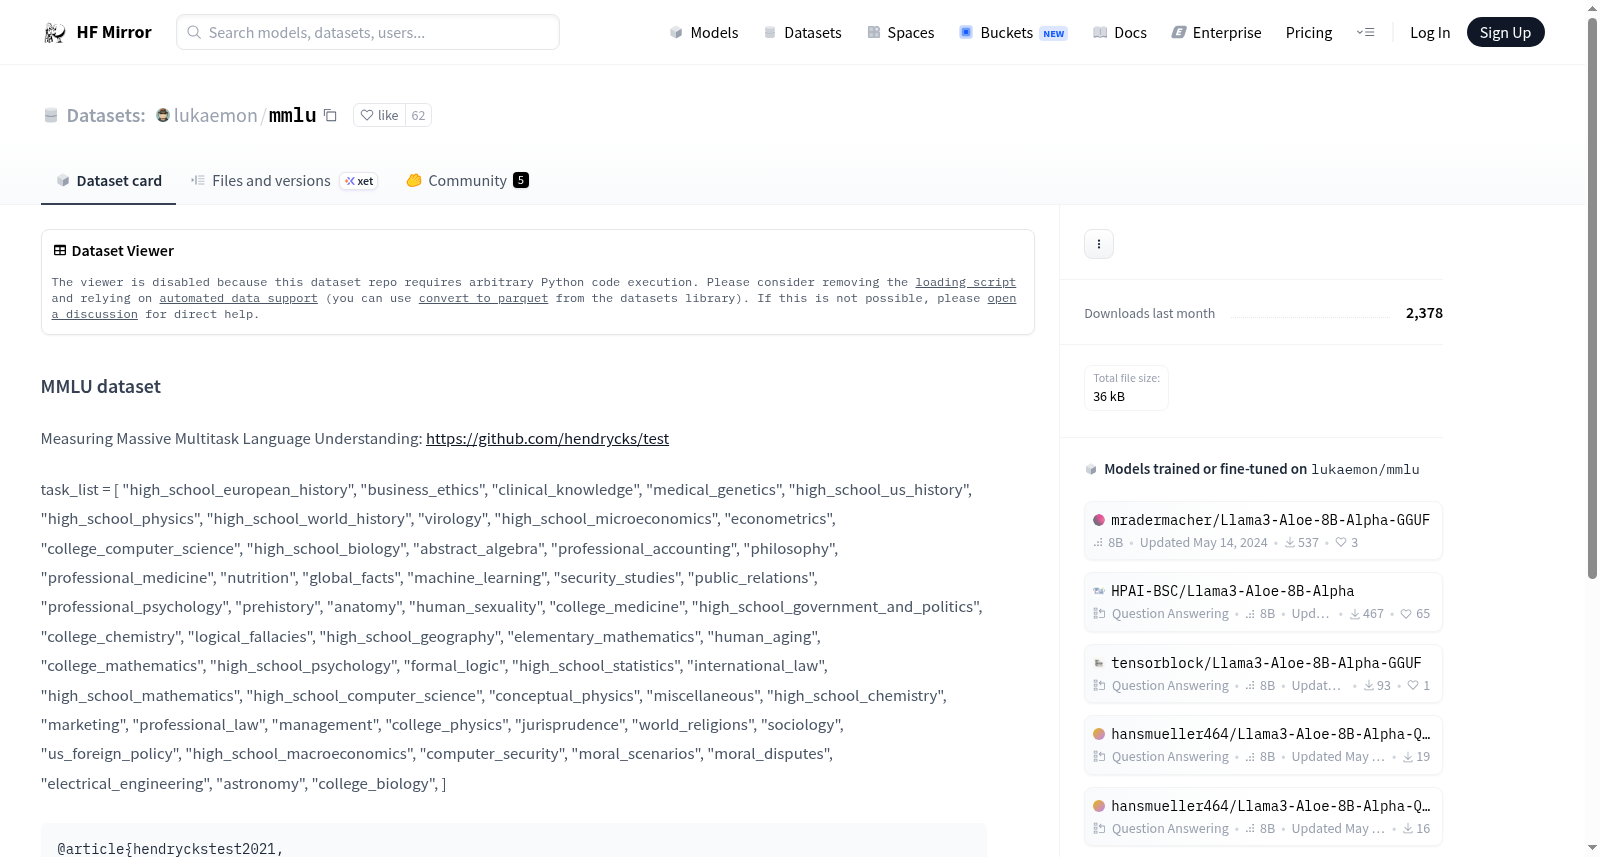Open the loading script link
Screen dimensions: 1600x857
tap(965, 283)
